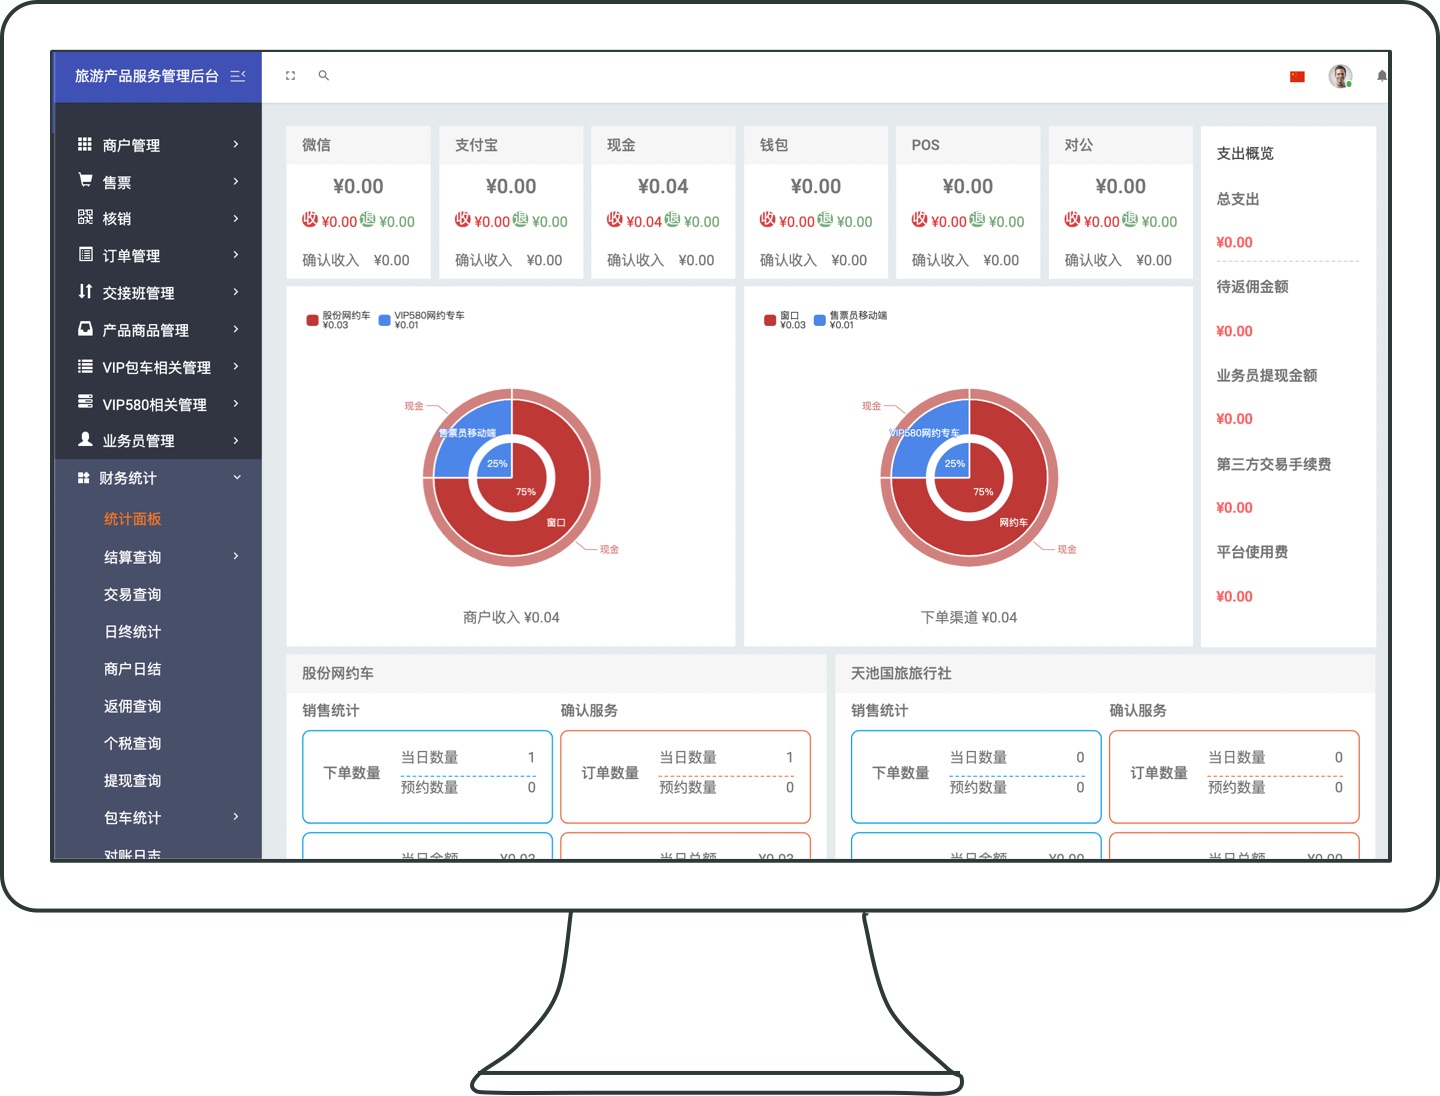The height and width of the screenshot is (1096, 1440).
Task: Open the 提现查询 page link
Action: [x=132, y=780]
